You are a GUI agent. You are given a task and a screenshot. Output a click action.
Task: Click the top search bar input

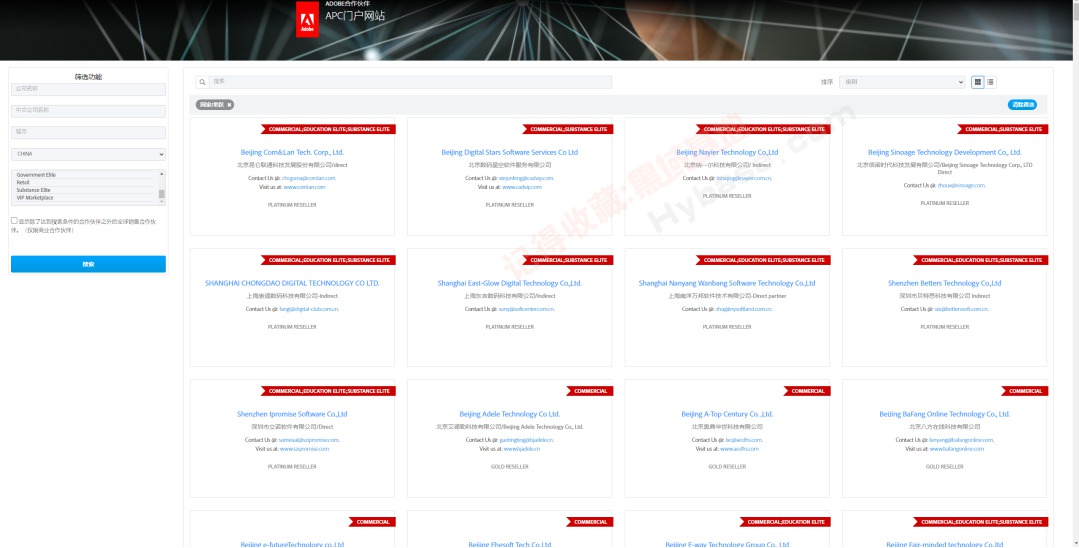pos(410,82)
